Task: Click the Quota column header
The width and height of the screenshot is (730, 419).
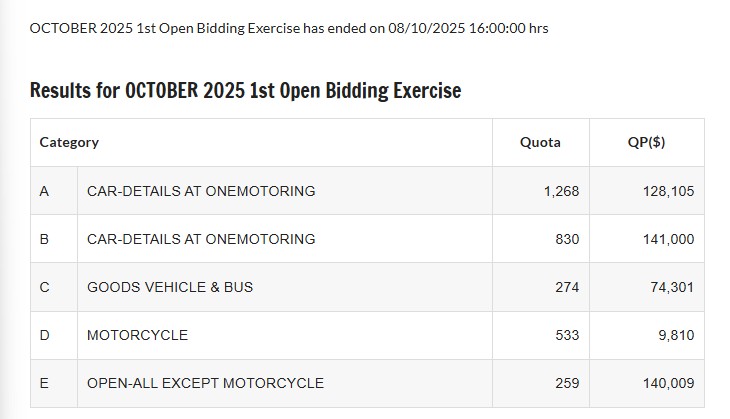Action: point(540,142)
